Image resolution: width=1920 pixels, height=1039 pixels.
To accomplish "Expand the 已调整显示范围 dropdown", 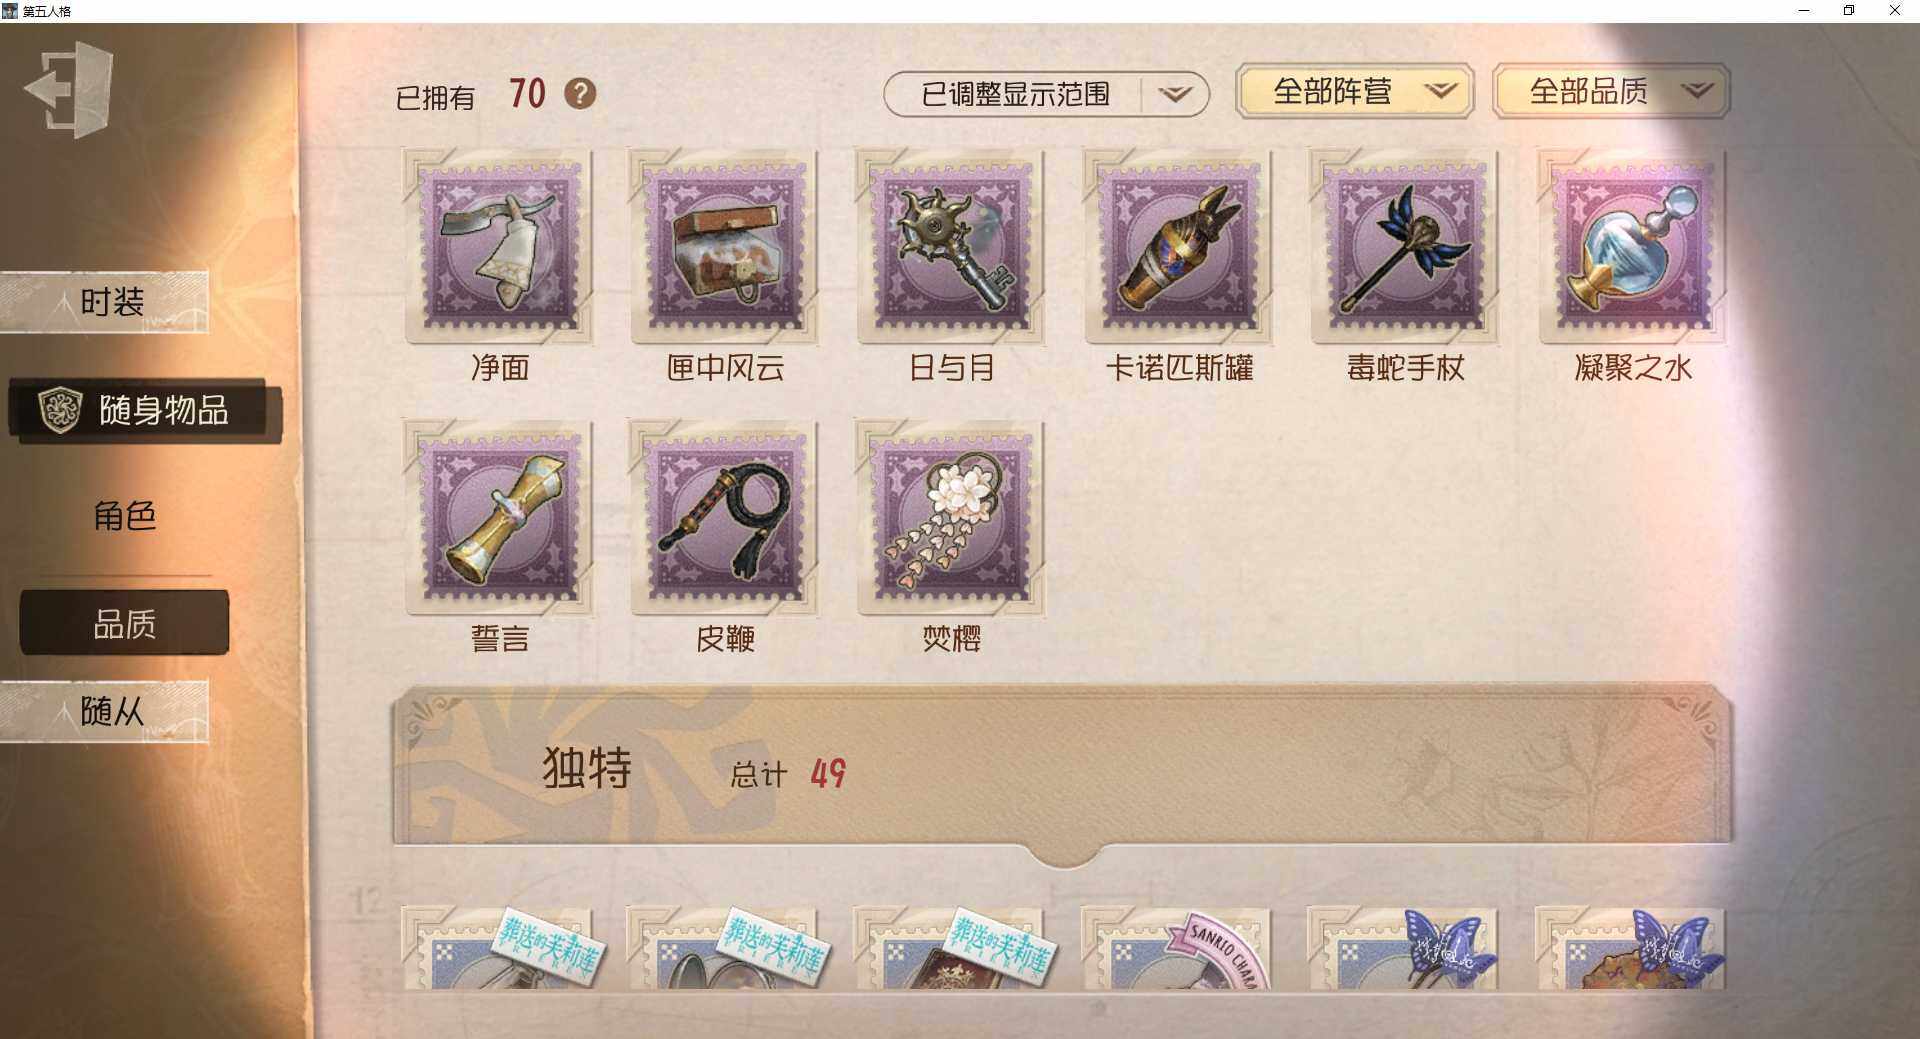I will click(x=1046, y=94).
